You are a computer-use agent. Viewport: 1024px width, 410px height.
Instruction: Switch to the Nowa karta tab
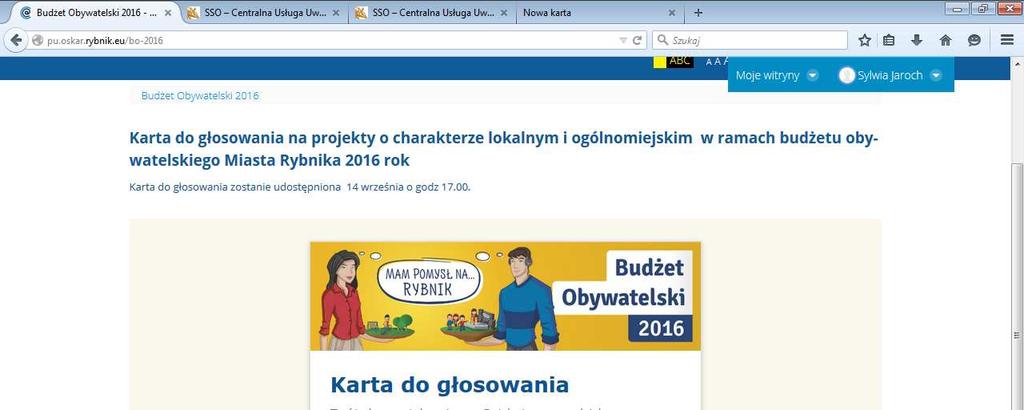tap(600, 12)
